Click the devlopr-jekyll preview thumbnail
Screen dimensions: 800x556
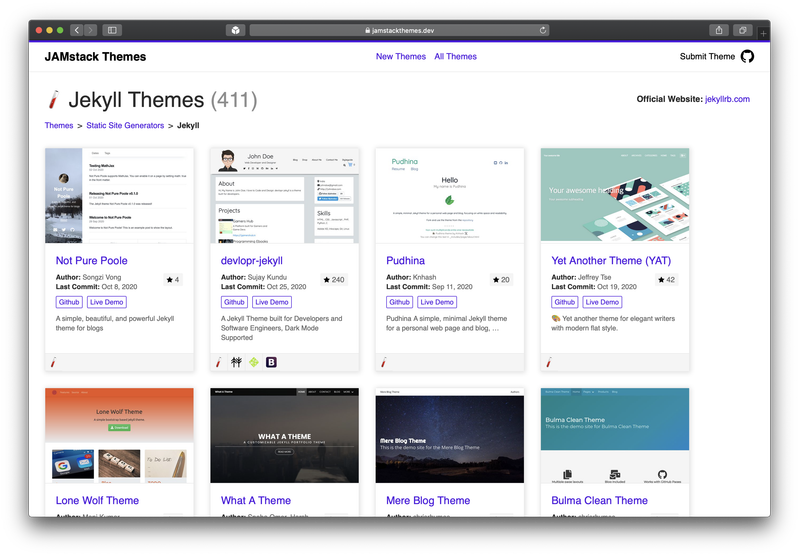[285, 195]
